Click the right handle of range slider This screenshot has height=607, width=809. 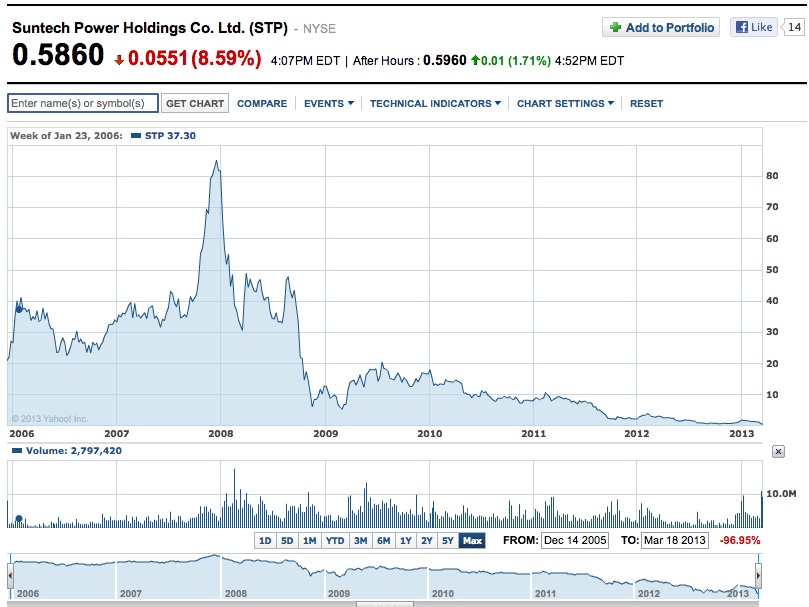pyautogui.click(x=758, y=576)
